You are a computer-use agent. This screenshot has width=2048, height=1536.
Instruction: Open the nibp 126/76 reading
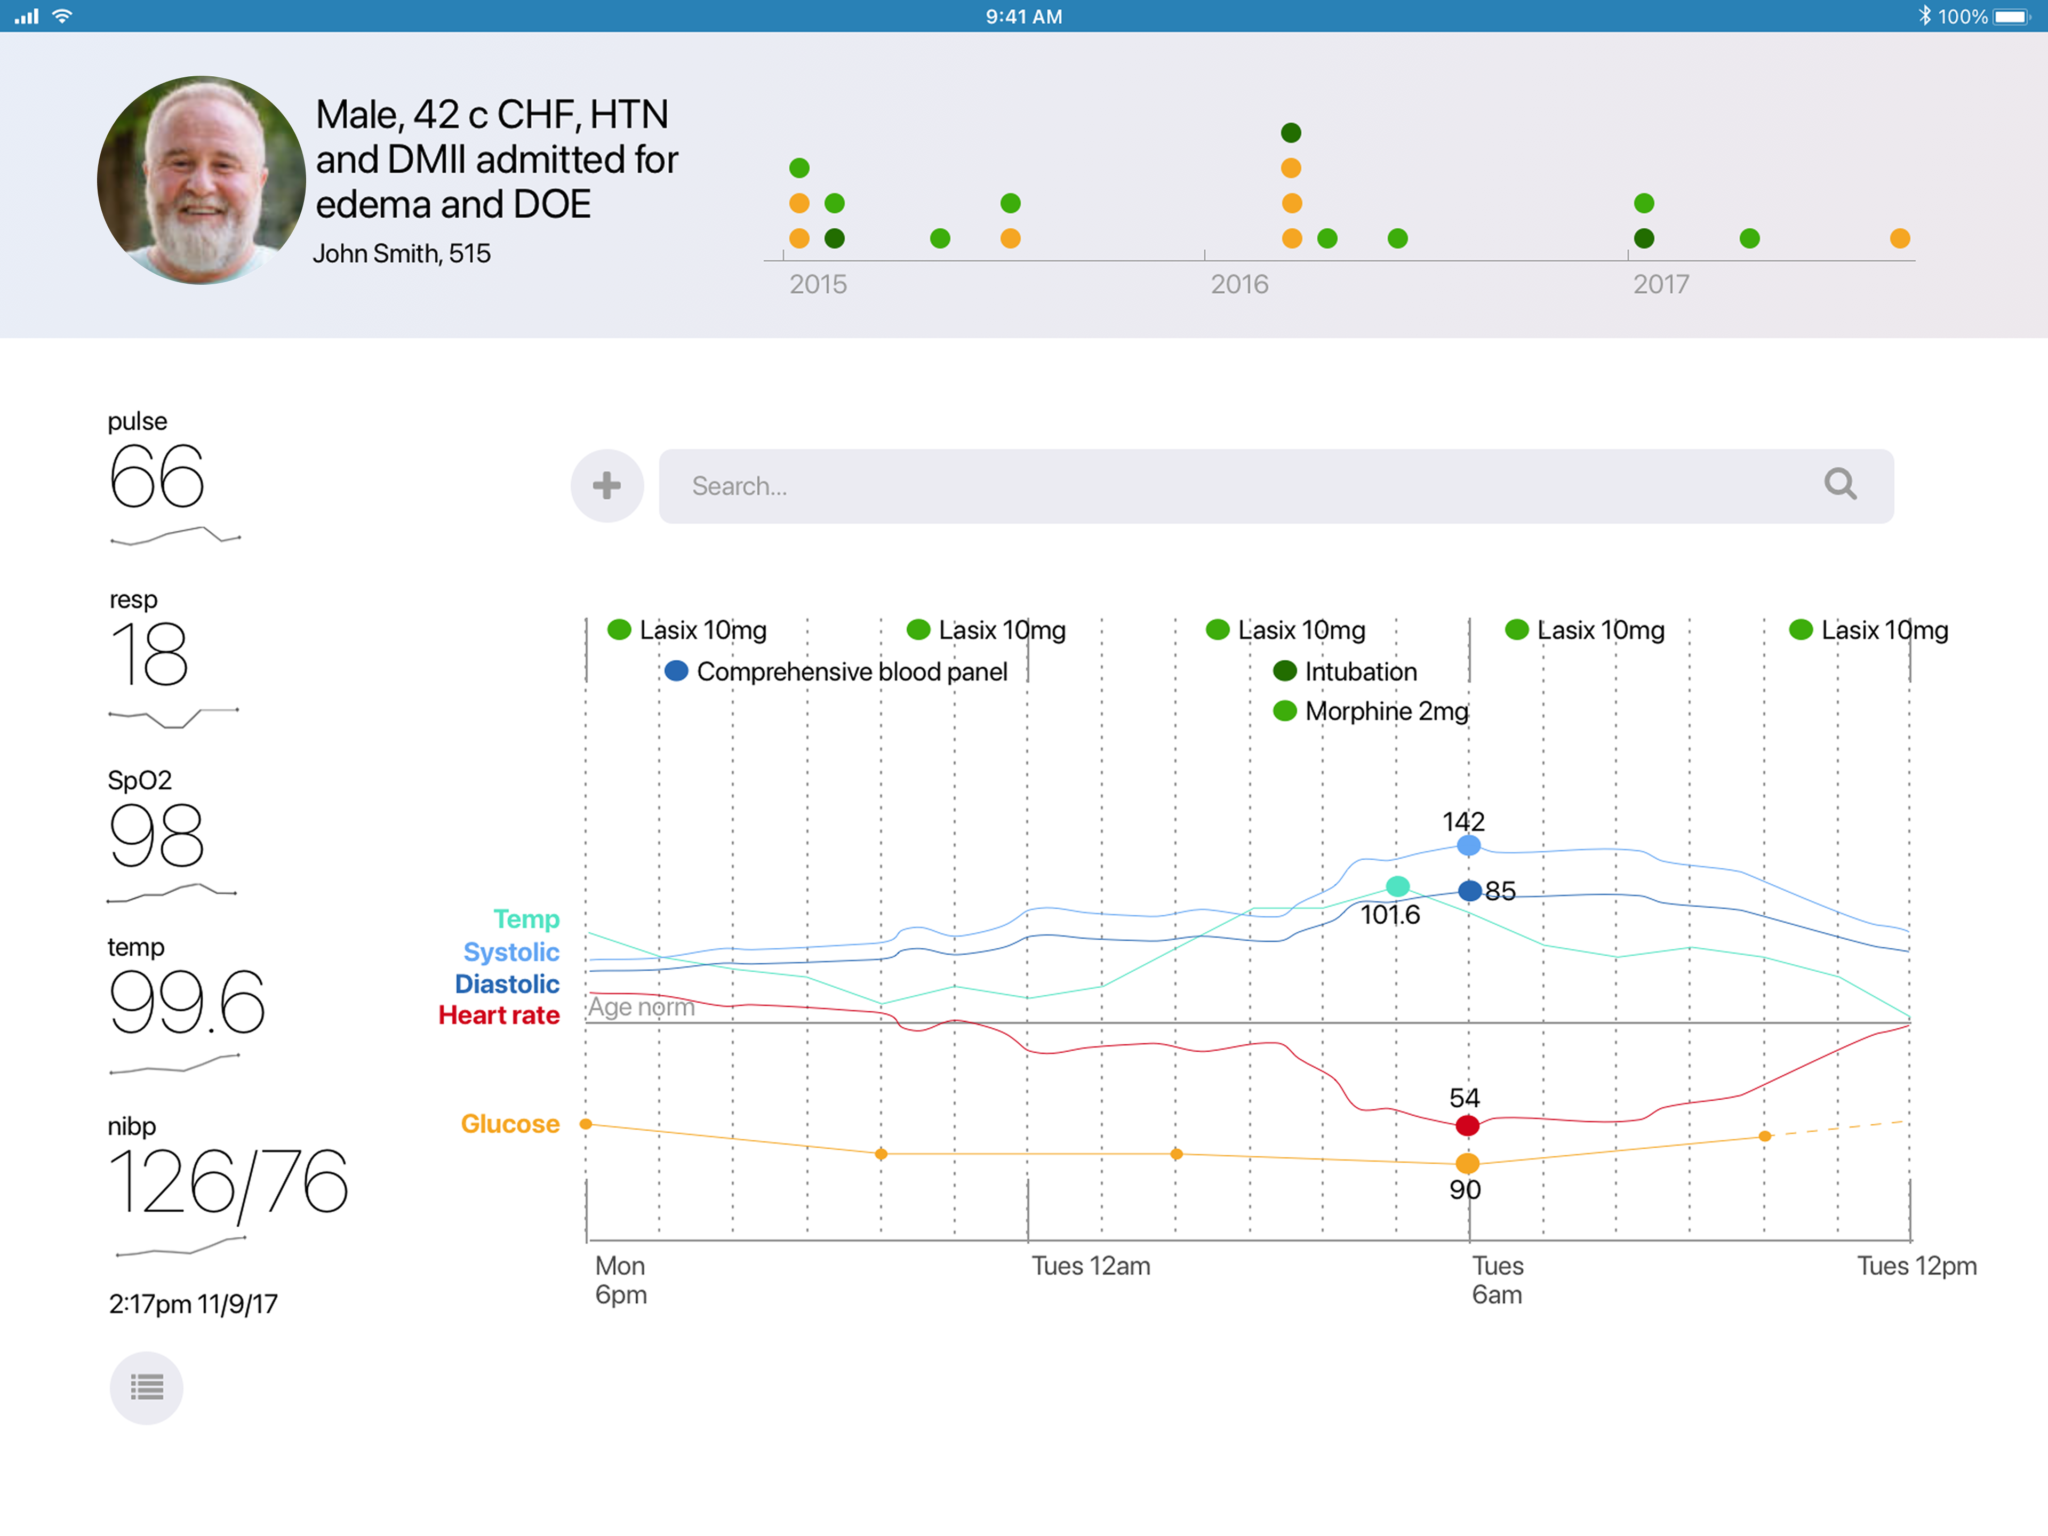pyautogui.click(x=228, y=1182)
